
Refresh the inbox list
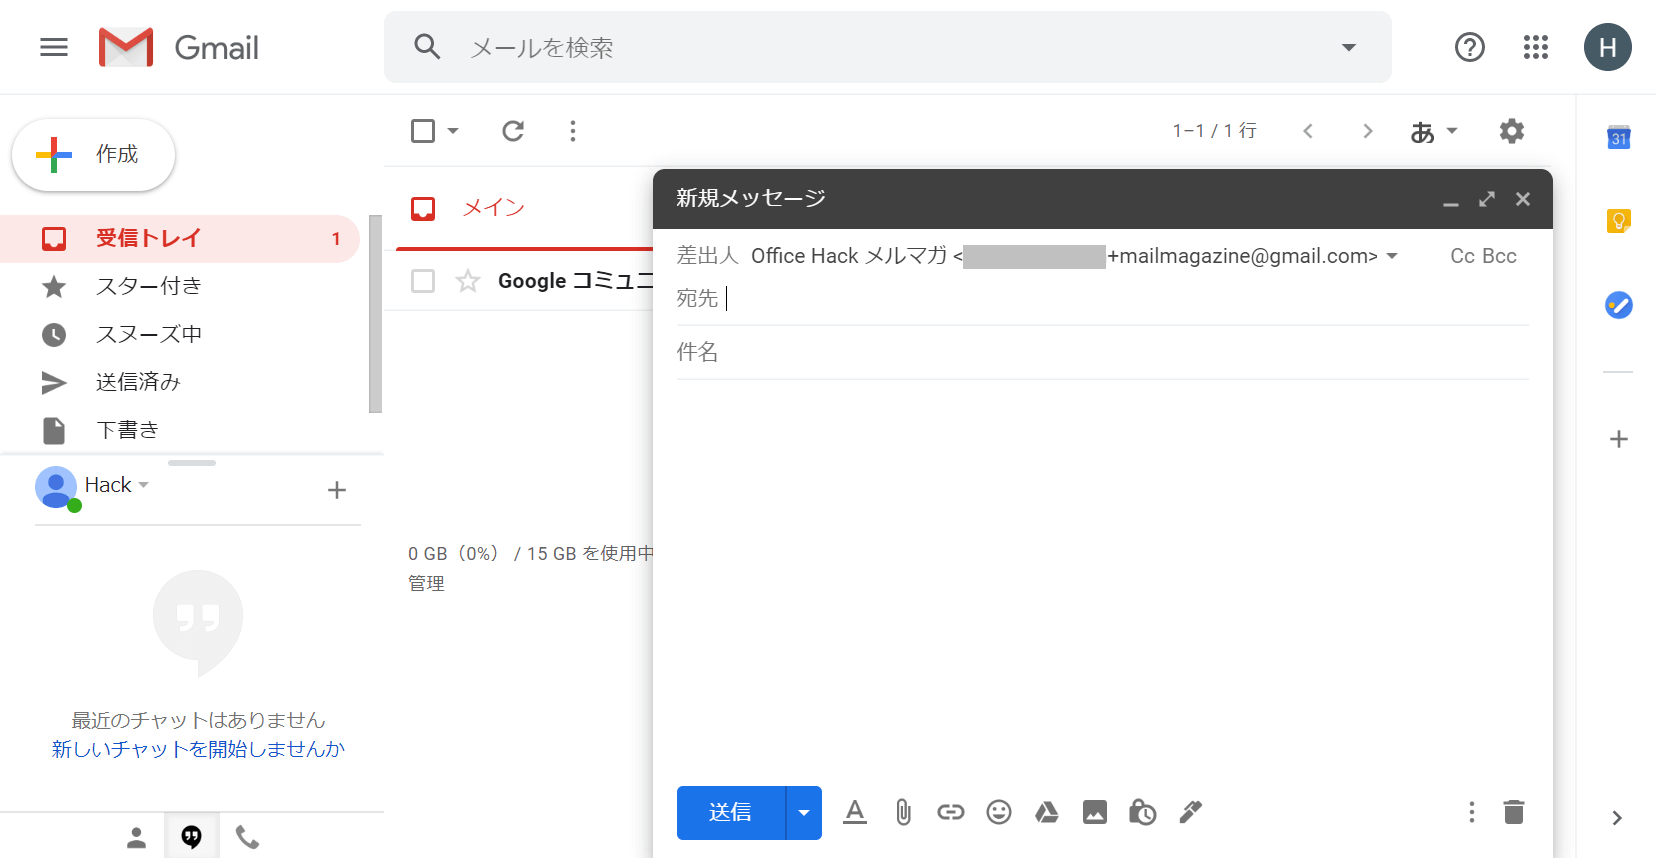click(x=513, y=131)
